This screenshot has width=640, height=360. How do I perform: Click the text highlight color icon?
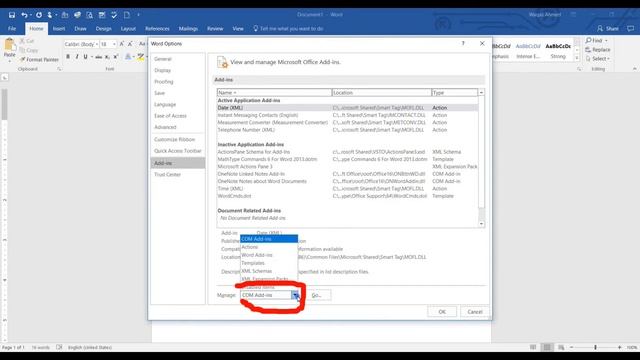tap(140, 57)
